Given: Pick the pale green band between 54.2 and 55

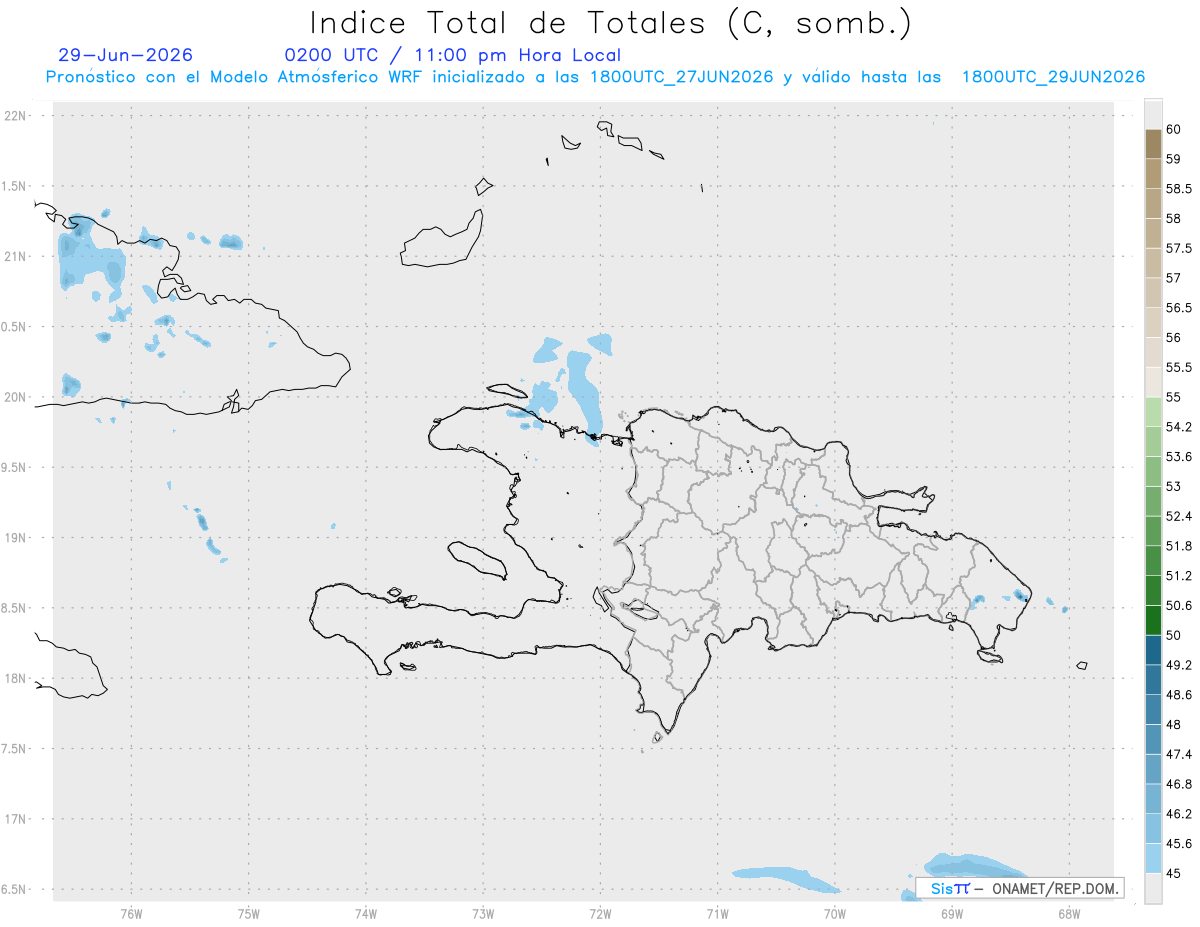Looking at the screenshot, I should [1153, 412].
